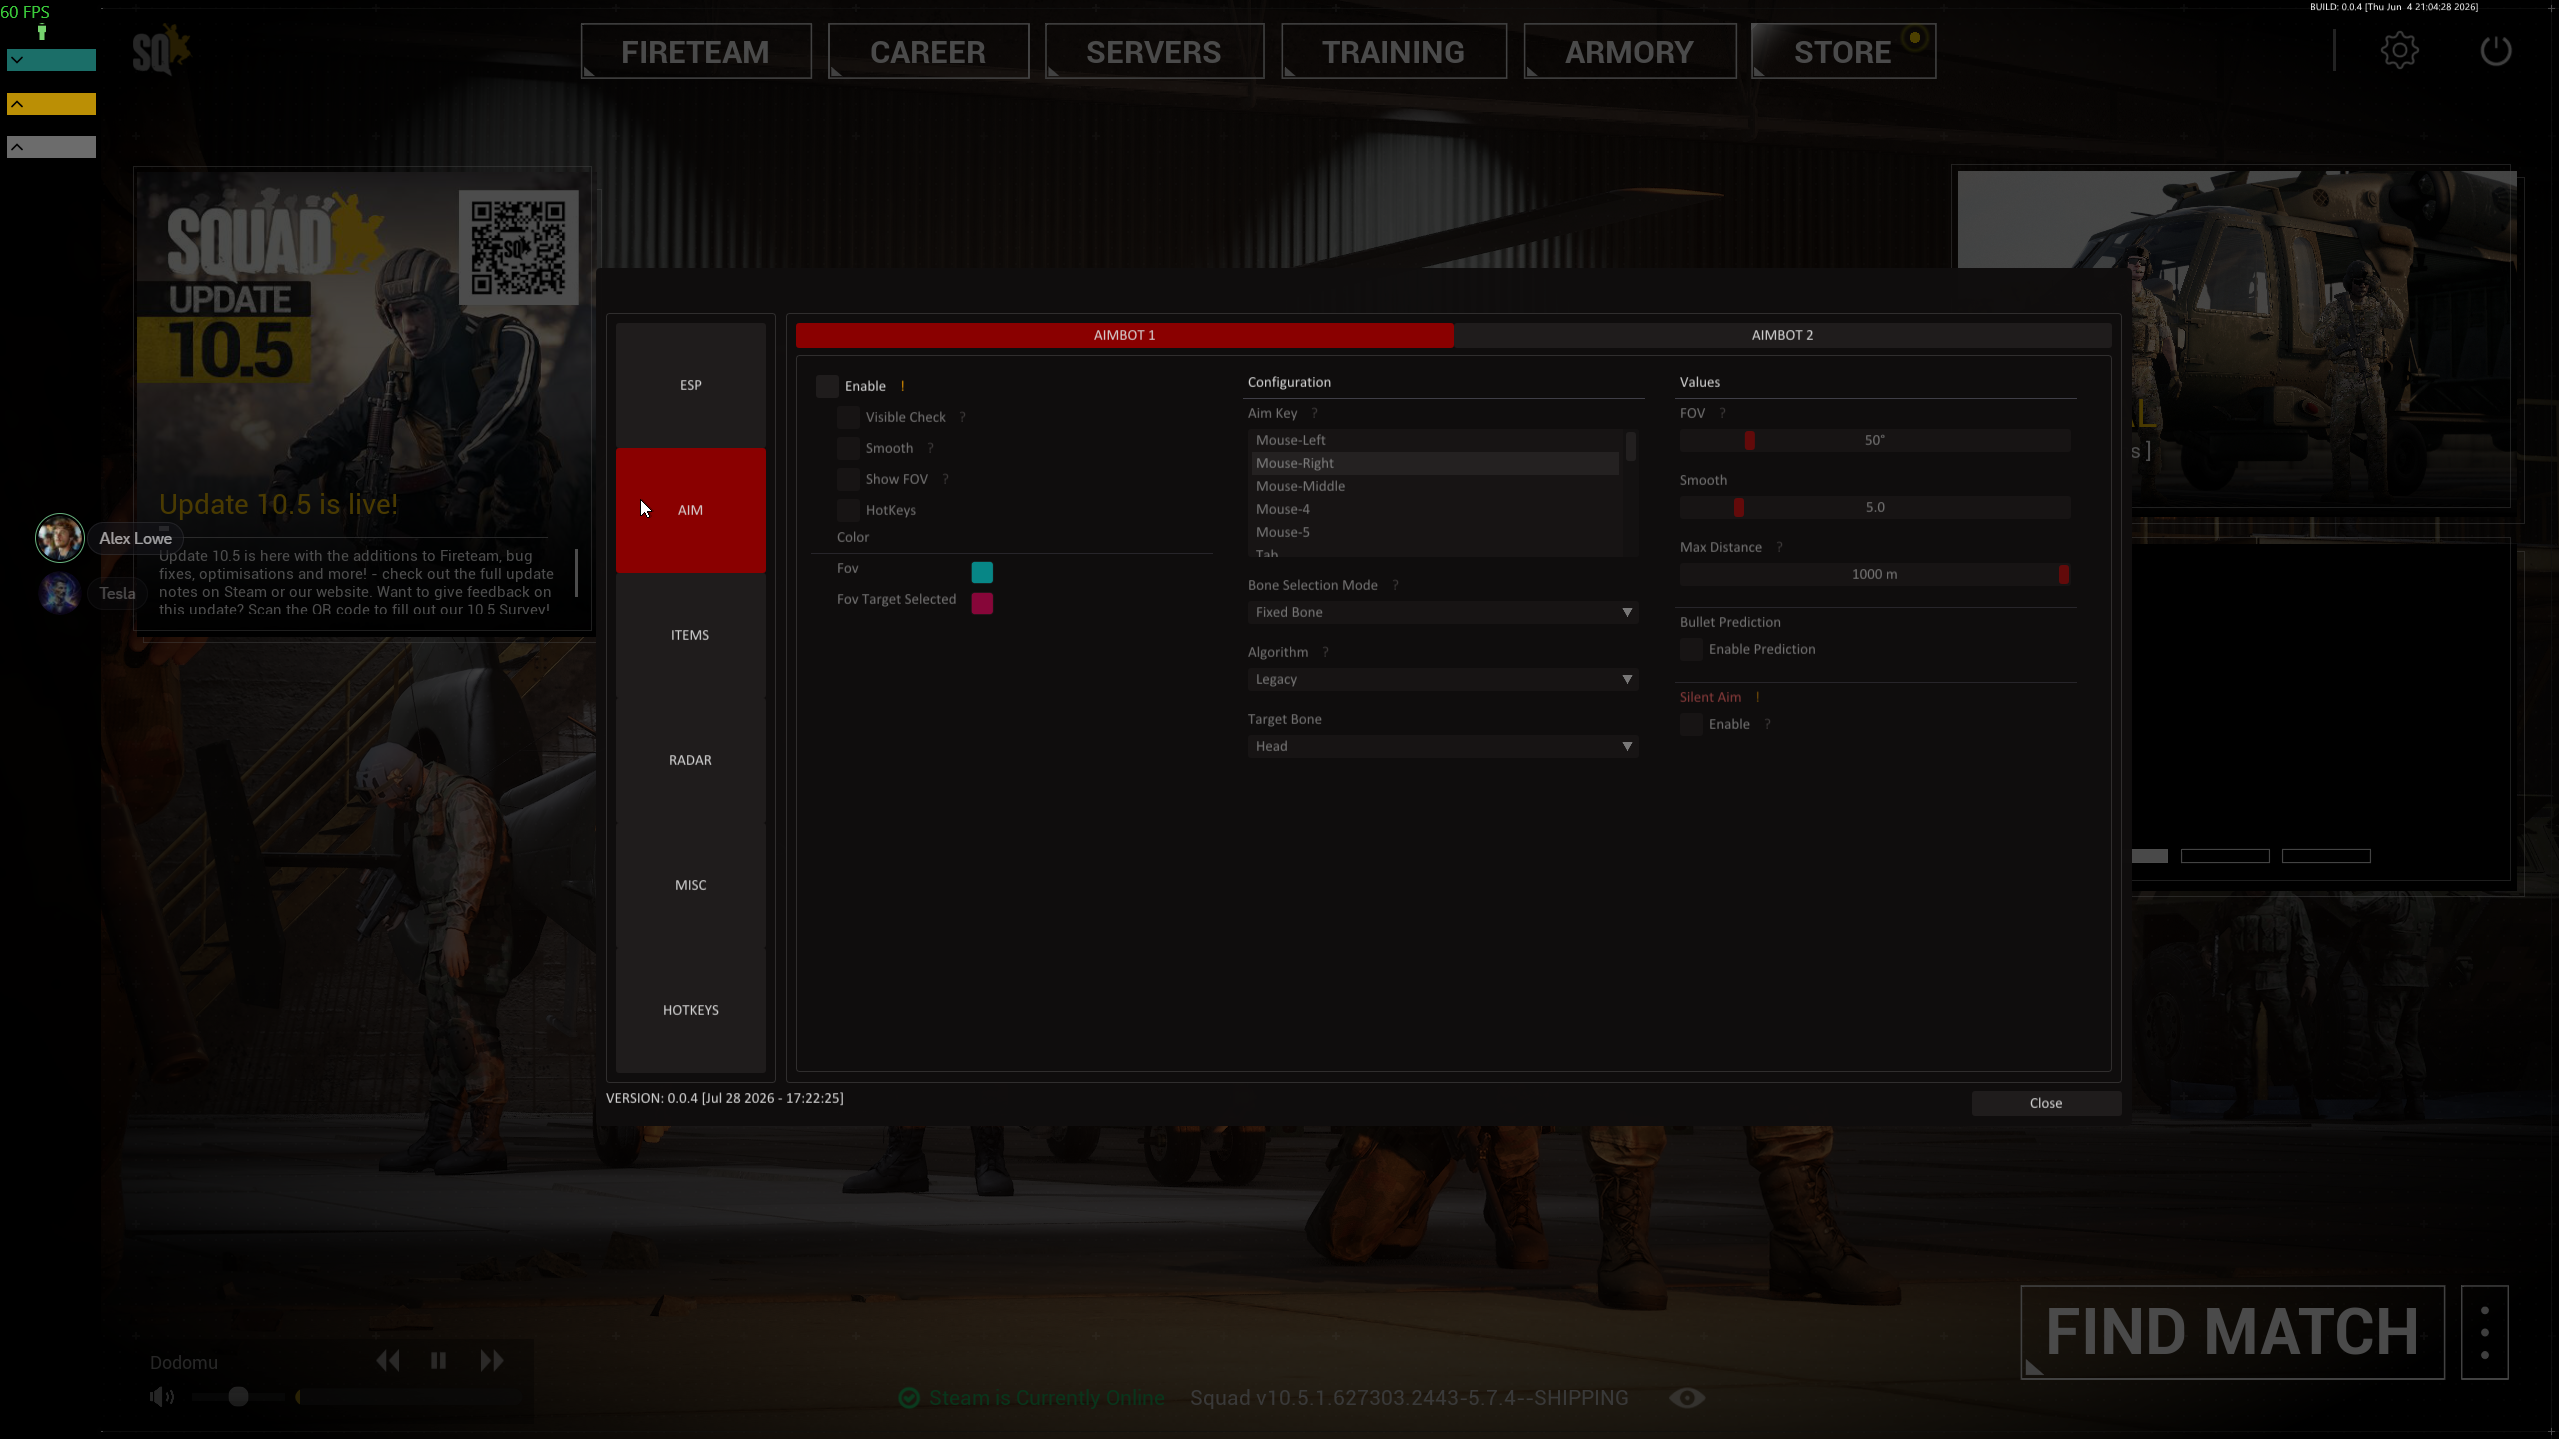Click the Close button of the overlay menu

2046,1103
